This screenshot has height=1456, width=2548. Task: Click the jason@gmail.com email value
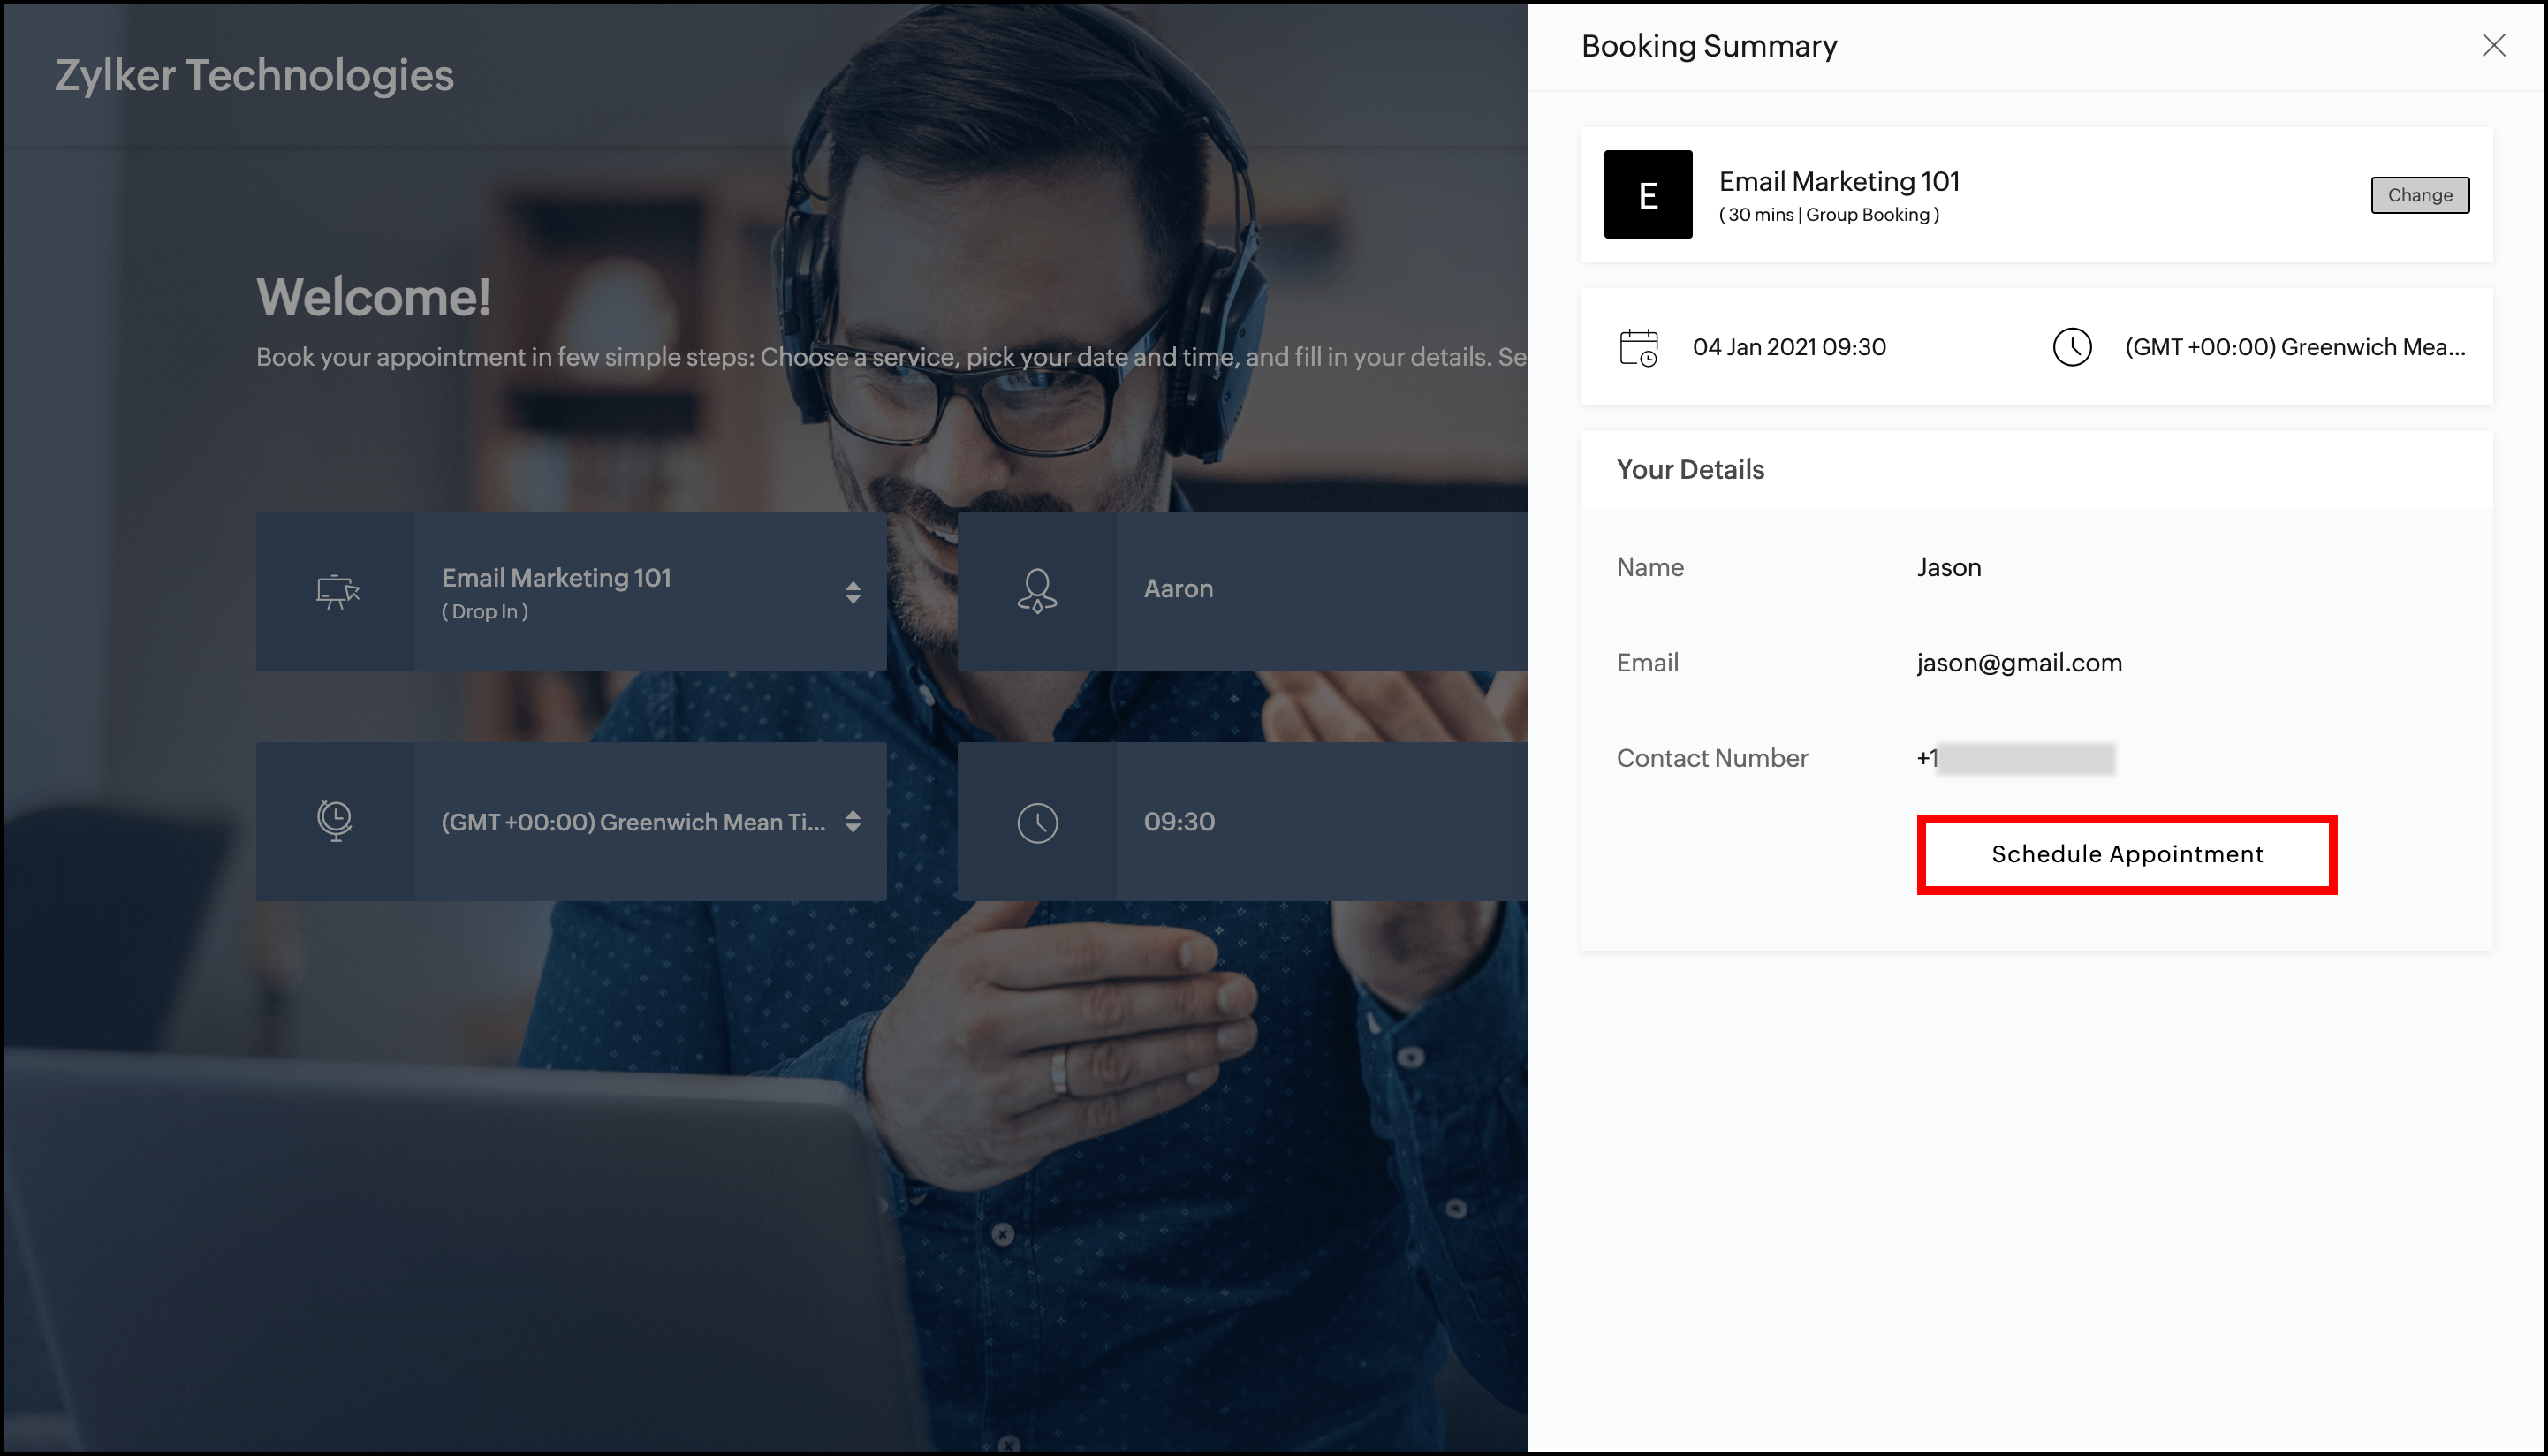tap(2018, 663)
